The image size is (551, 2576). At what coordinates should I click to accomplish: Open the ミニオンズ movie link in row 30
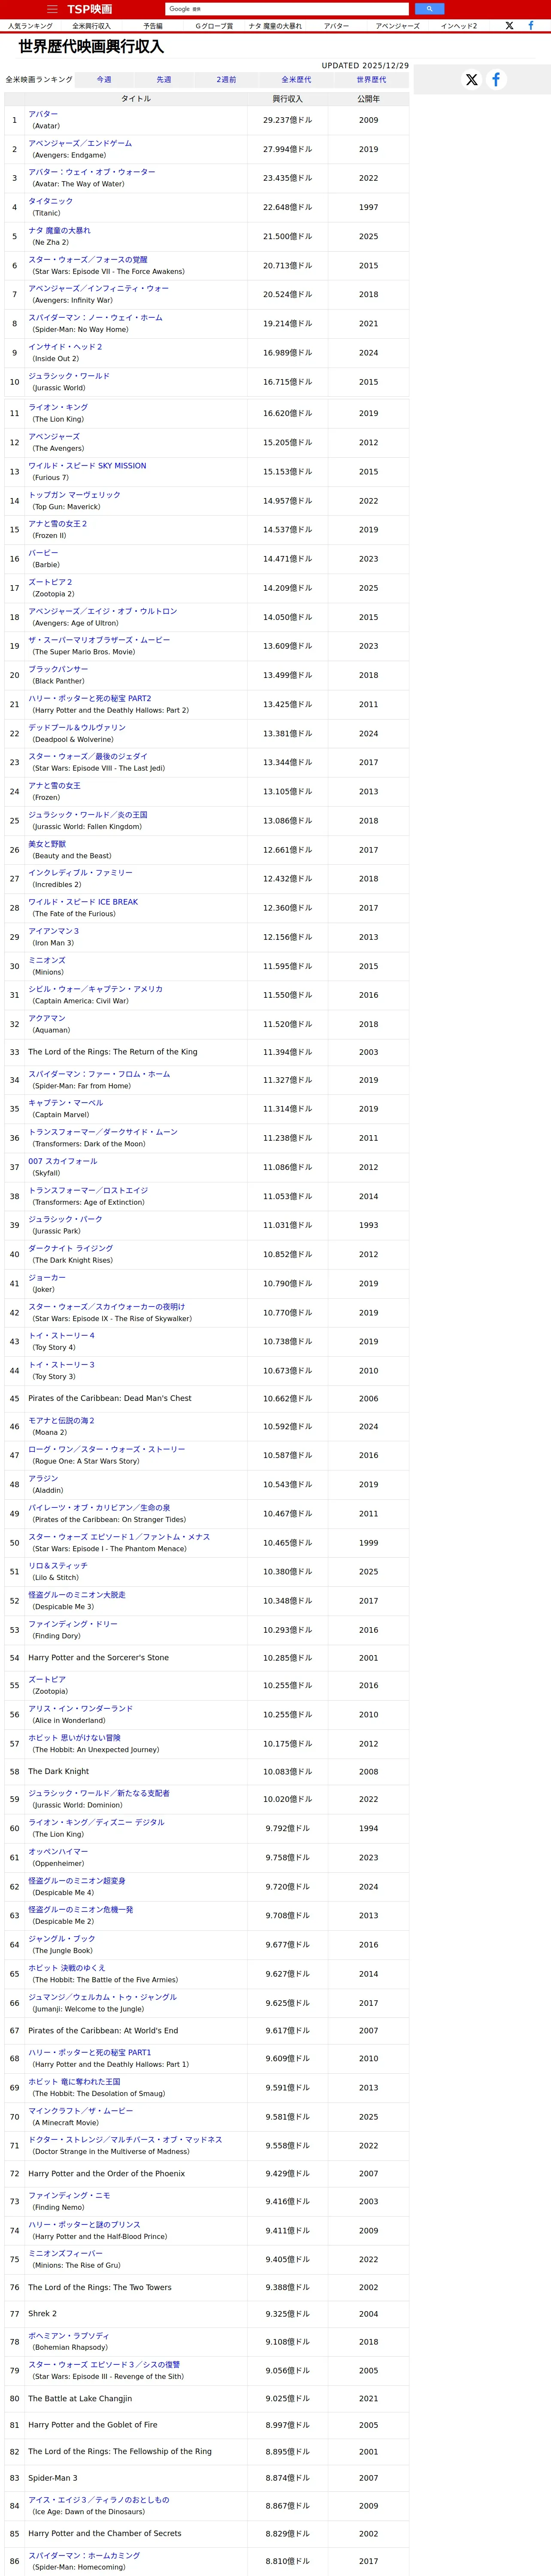click(47, 960)
